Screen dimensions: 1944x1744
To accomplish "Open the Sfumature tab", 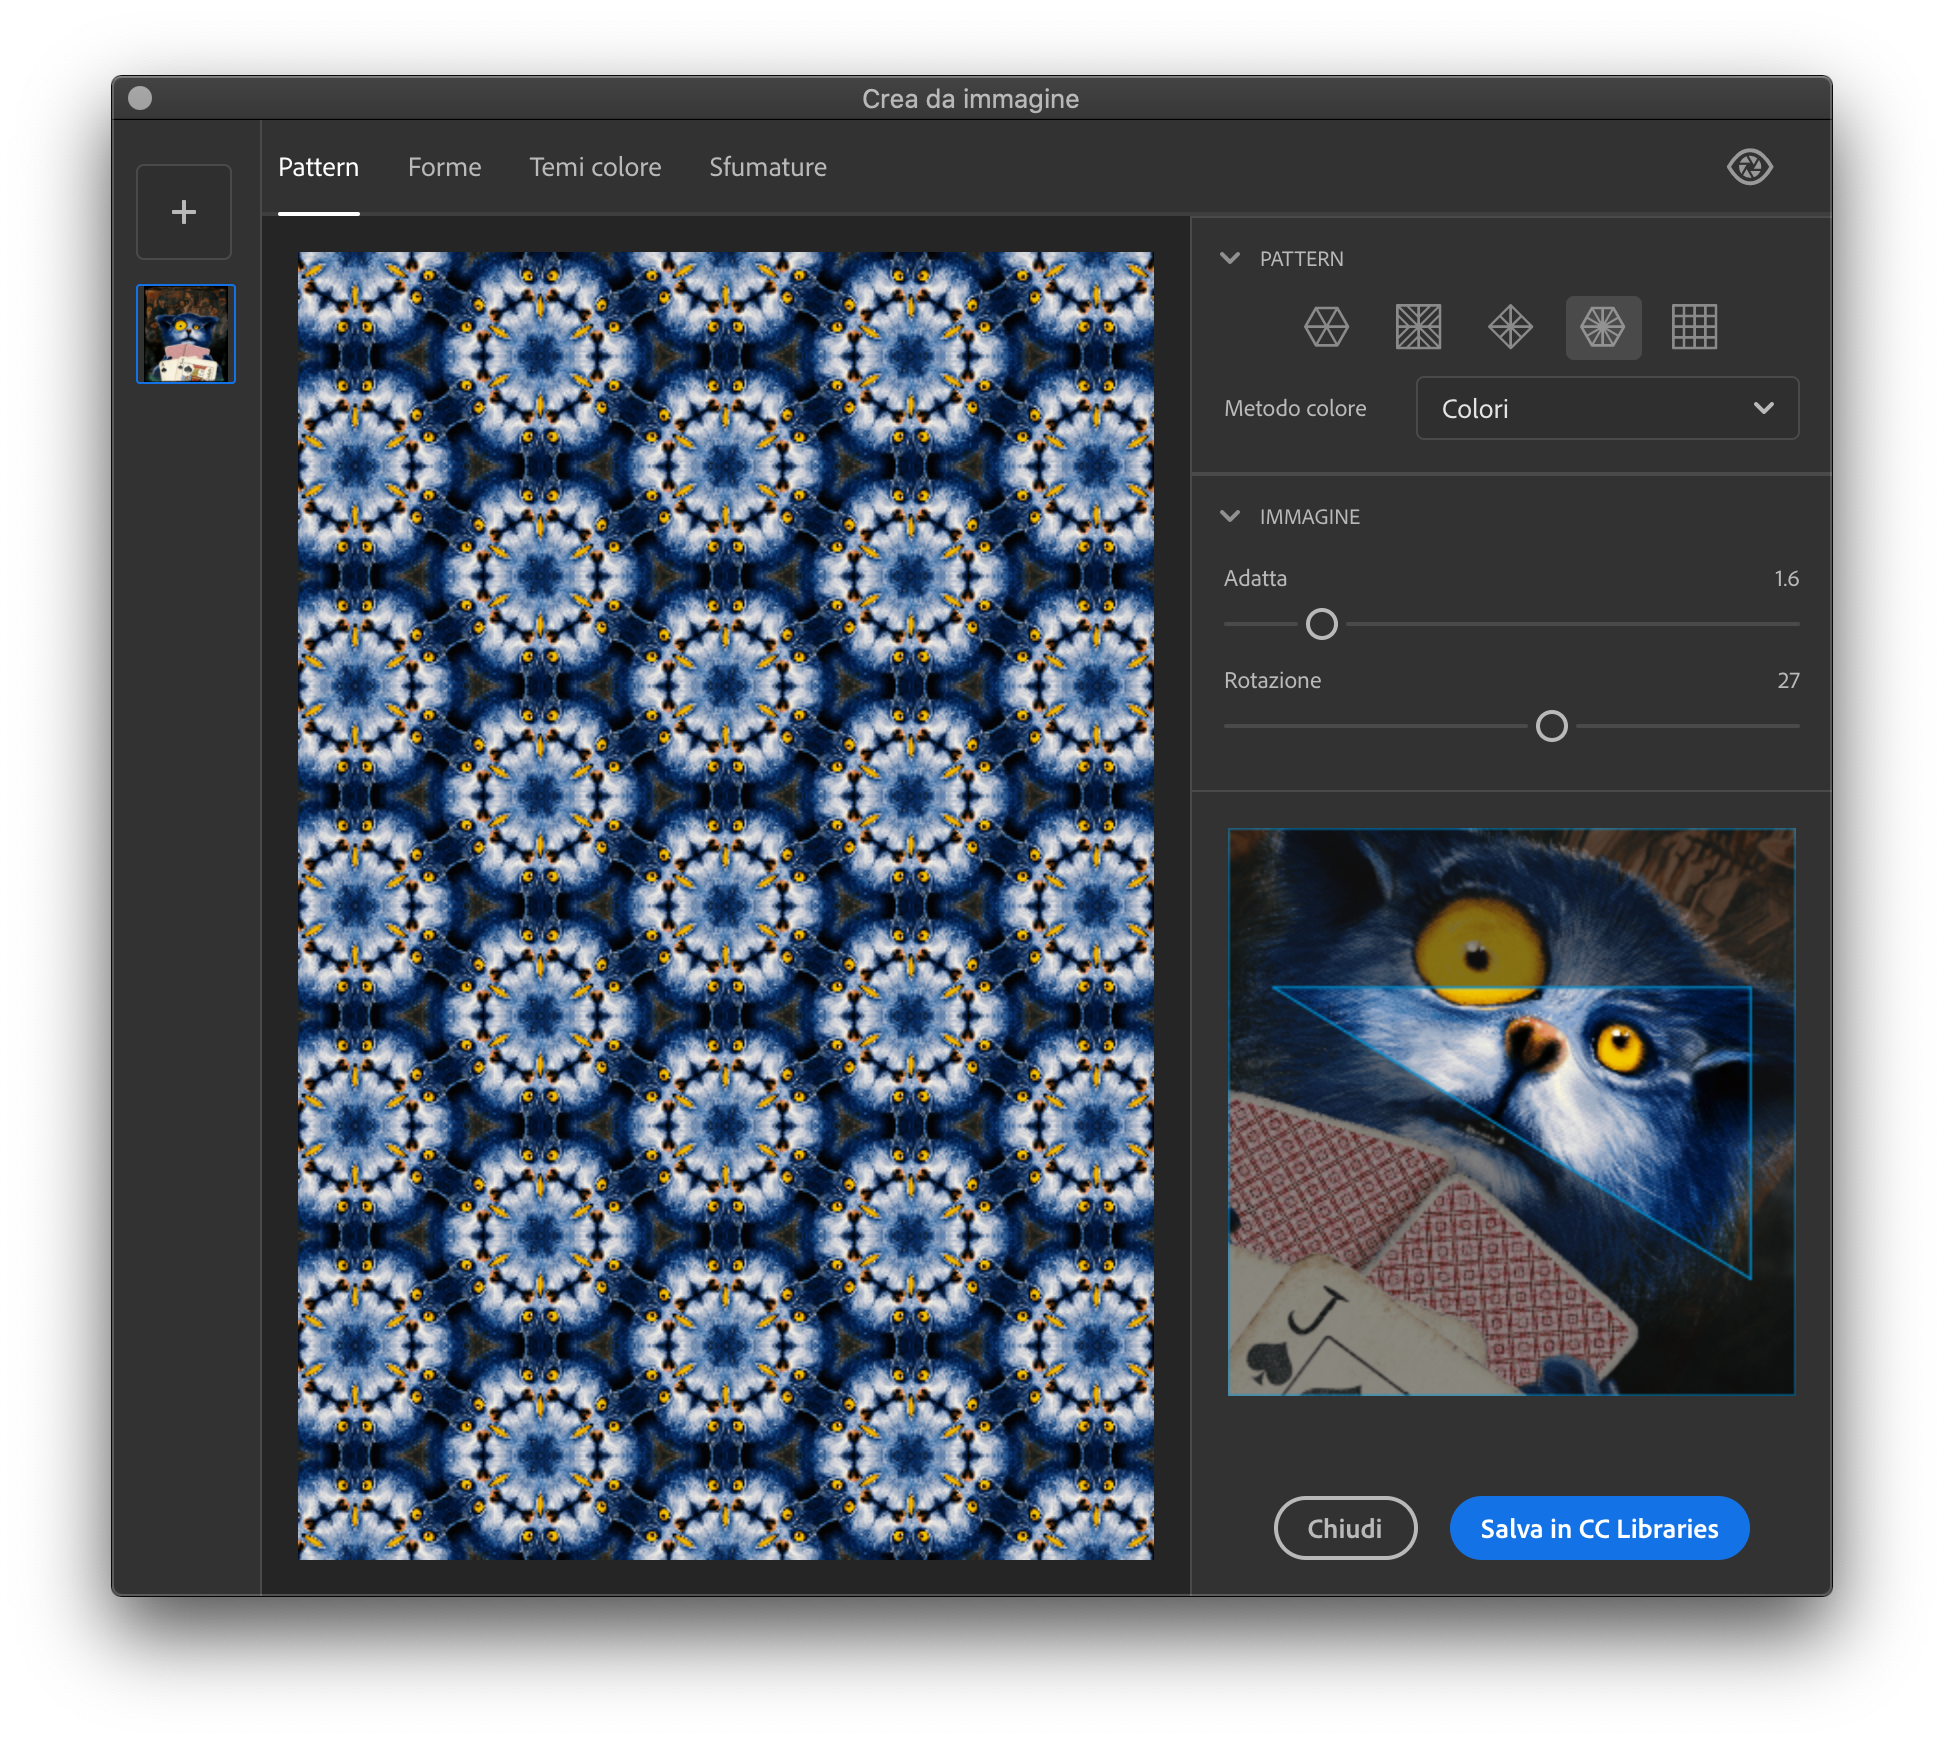I will point(767,167).
